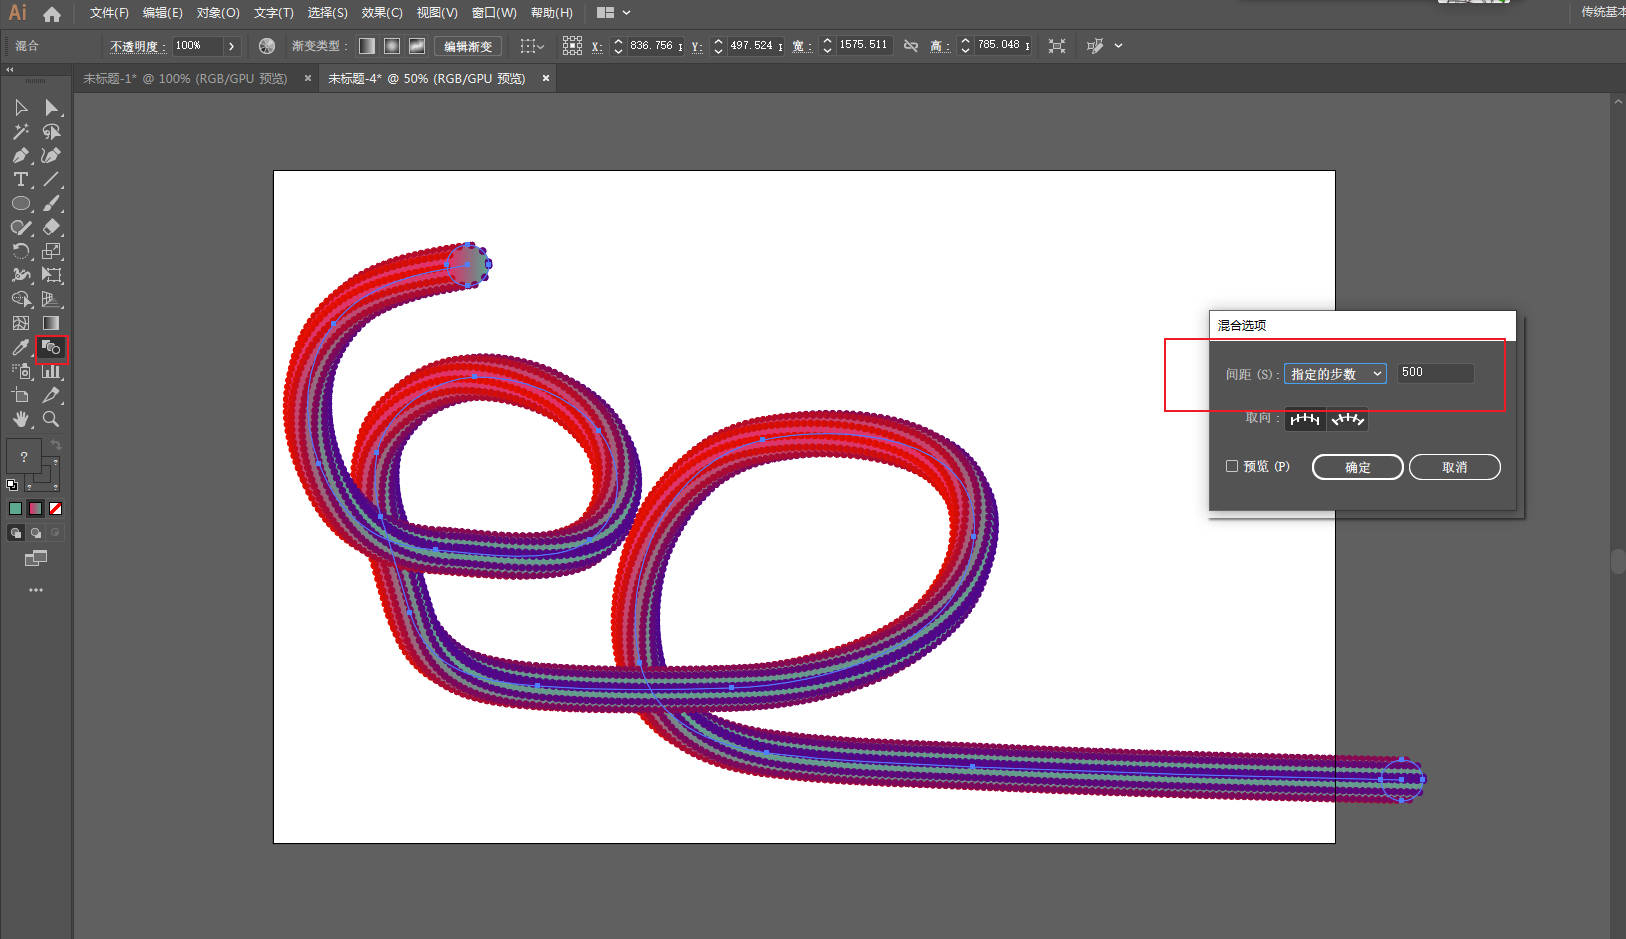1626x939 pixels.
Task: Pick the Type tool
Action: [20, 180]
